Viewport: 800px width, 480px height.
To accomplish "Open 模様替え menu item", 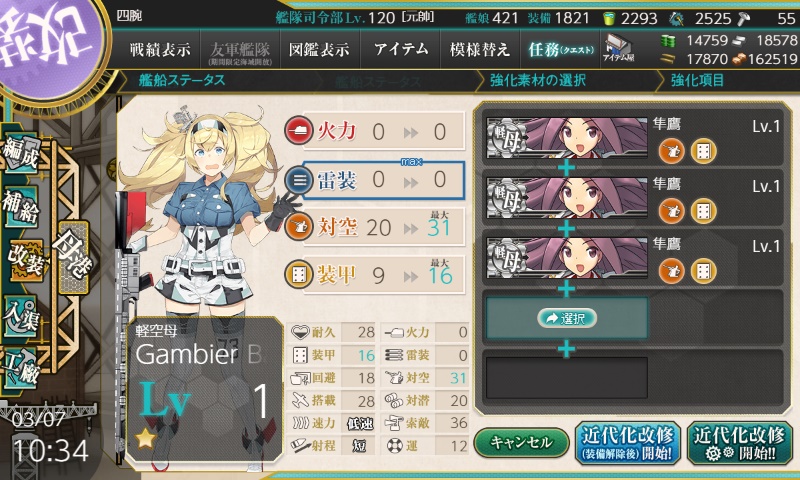I will [480, 49].
